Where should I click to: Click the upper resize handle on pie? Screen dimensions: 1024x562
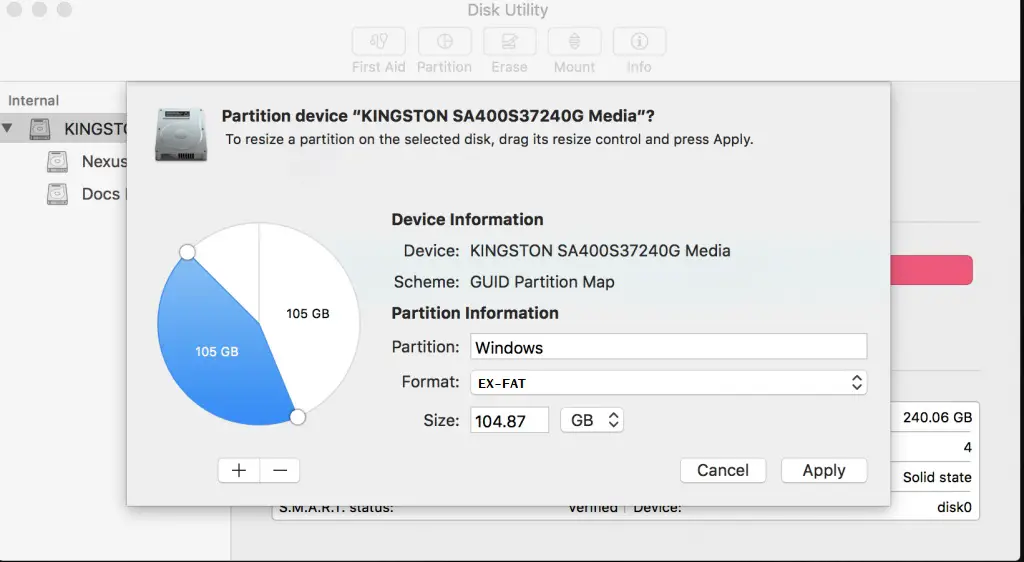[187, 252]
